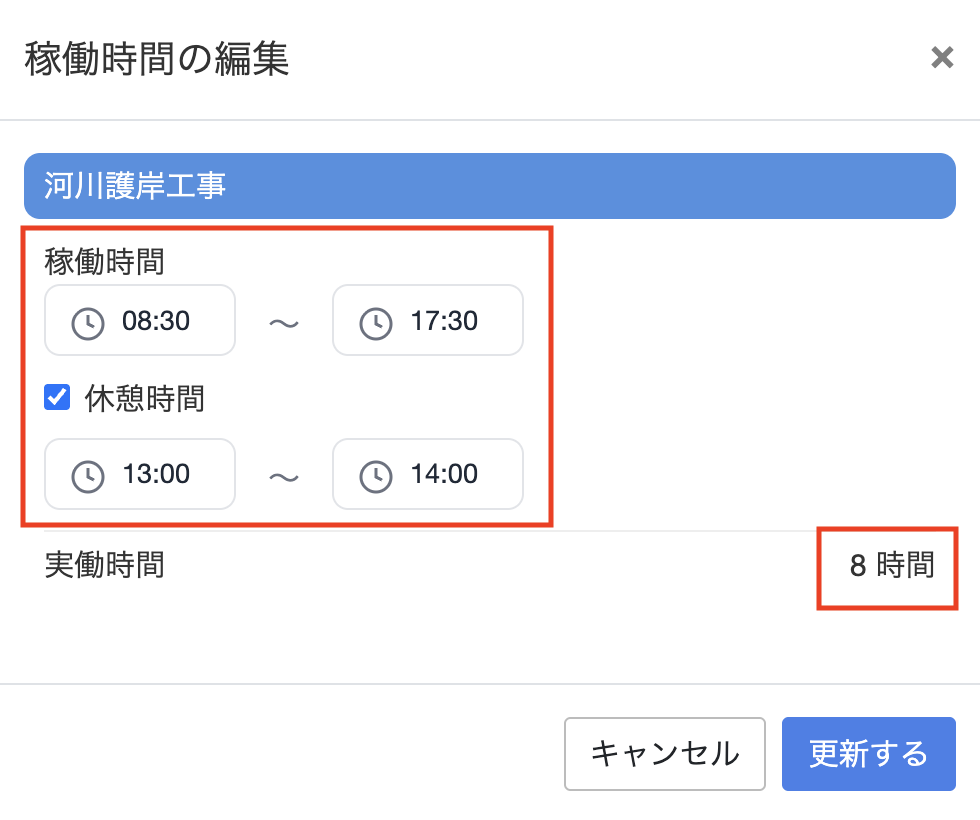Click the 更新する button

pyautogui.click(x=869, y=754)
